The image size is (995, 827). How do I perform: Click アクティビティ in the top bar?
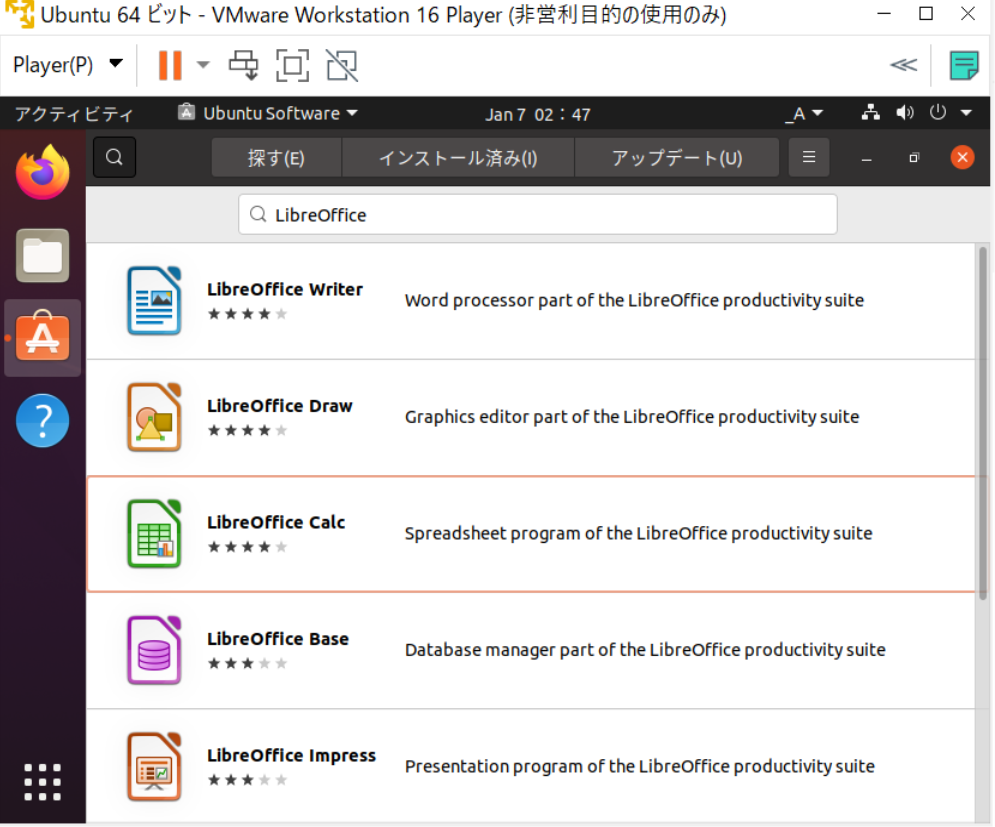(74, 114)
